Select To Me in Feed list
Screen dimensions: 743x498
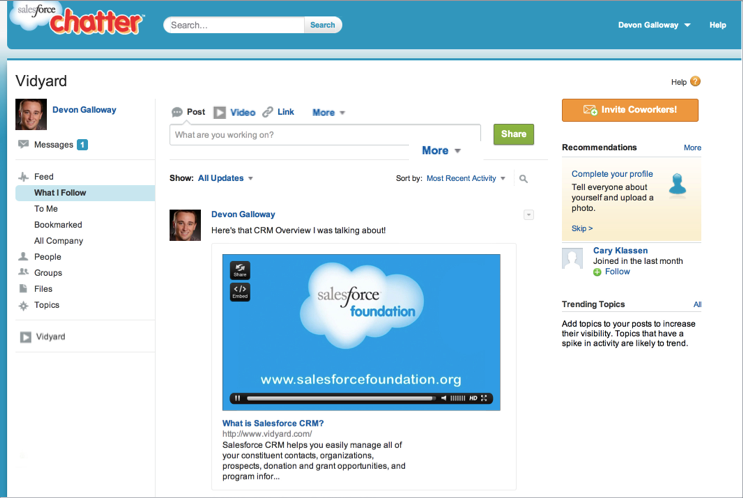46,208
